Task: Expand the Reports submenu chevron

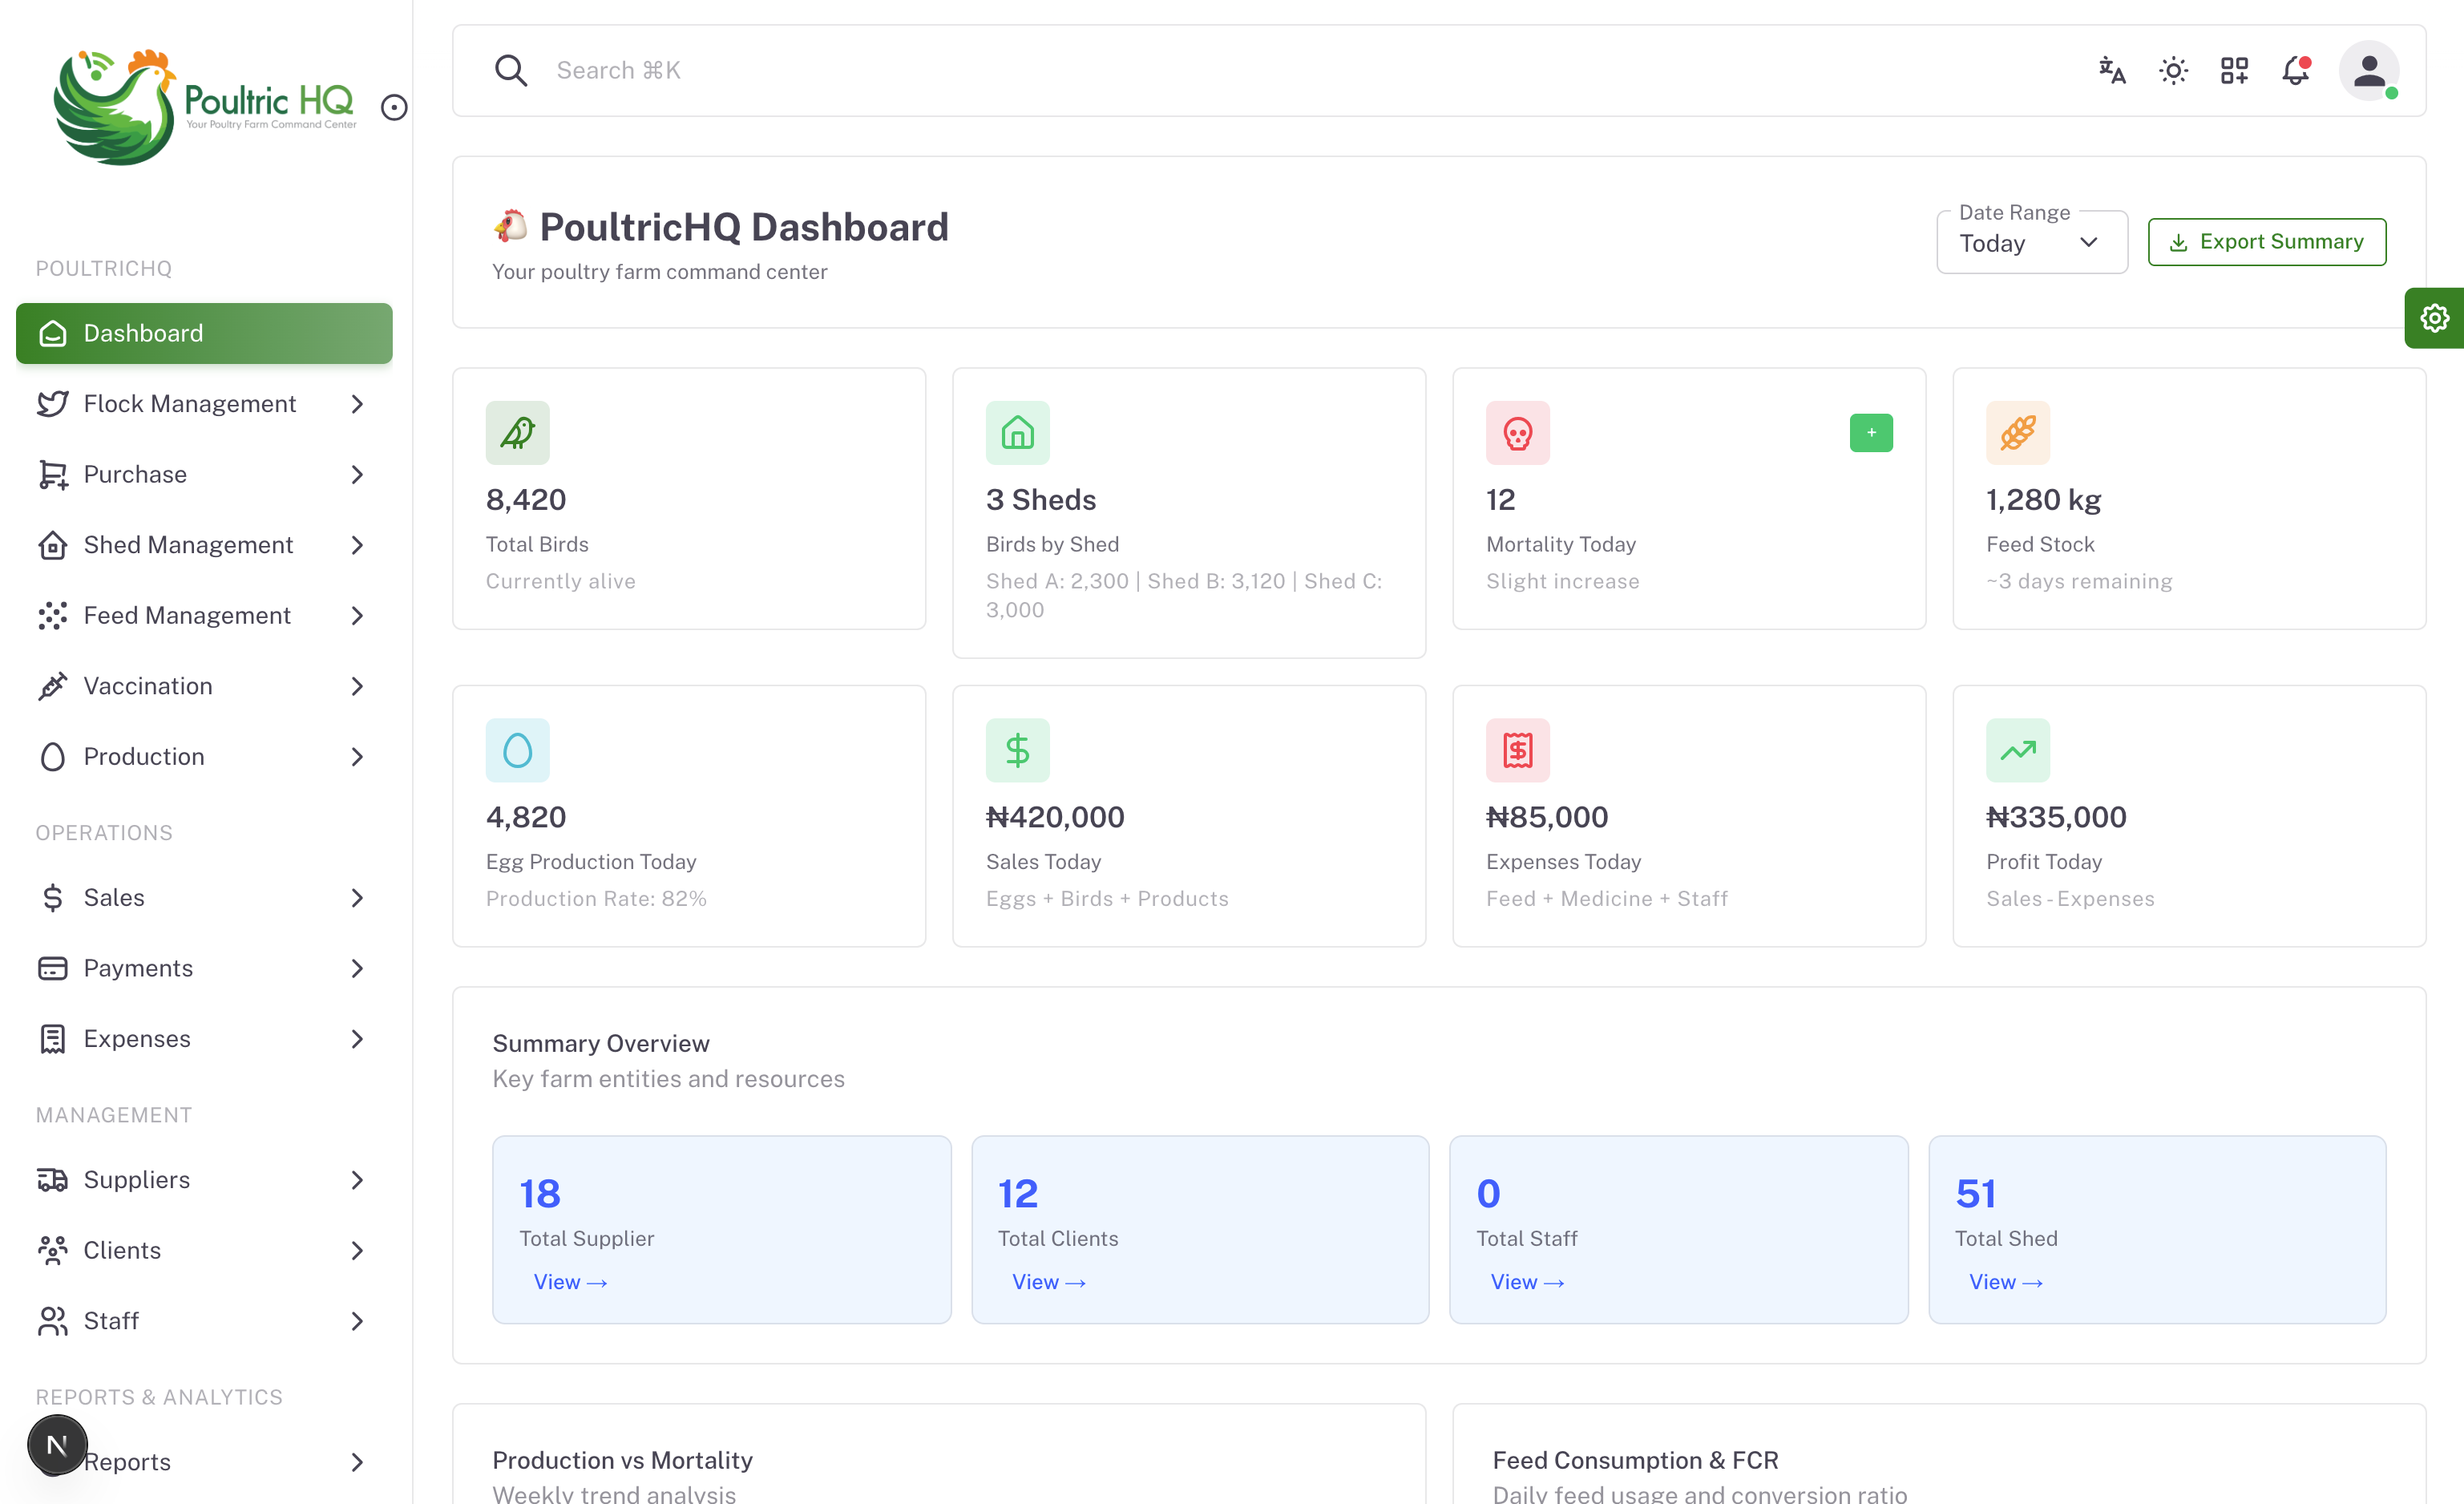Action: 357,1461
